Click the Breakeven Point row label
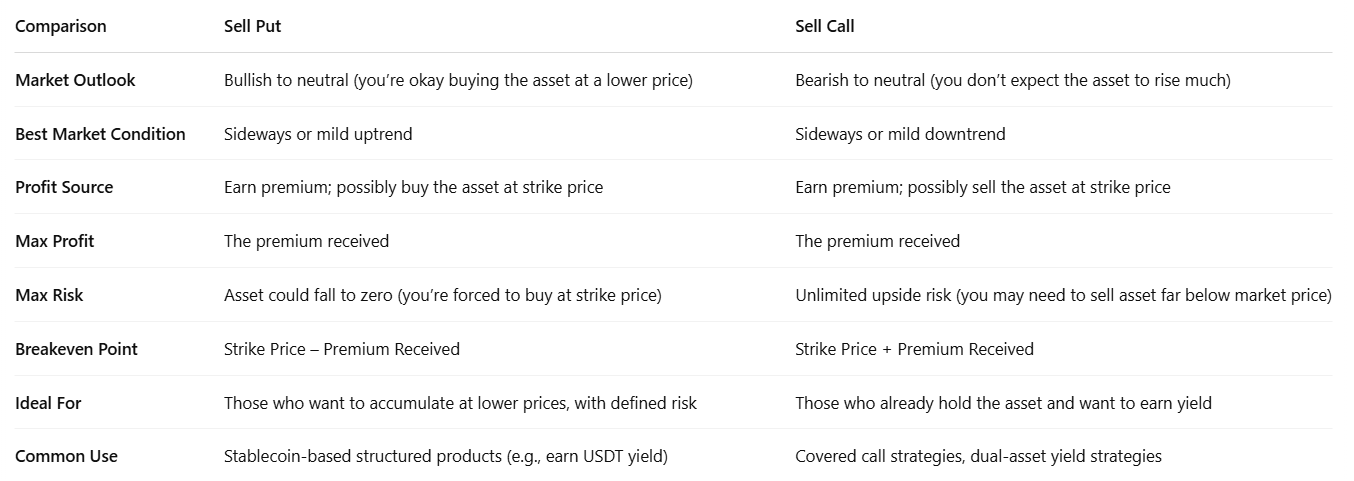 (76, 349)
